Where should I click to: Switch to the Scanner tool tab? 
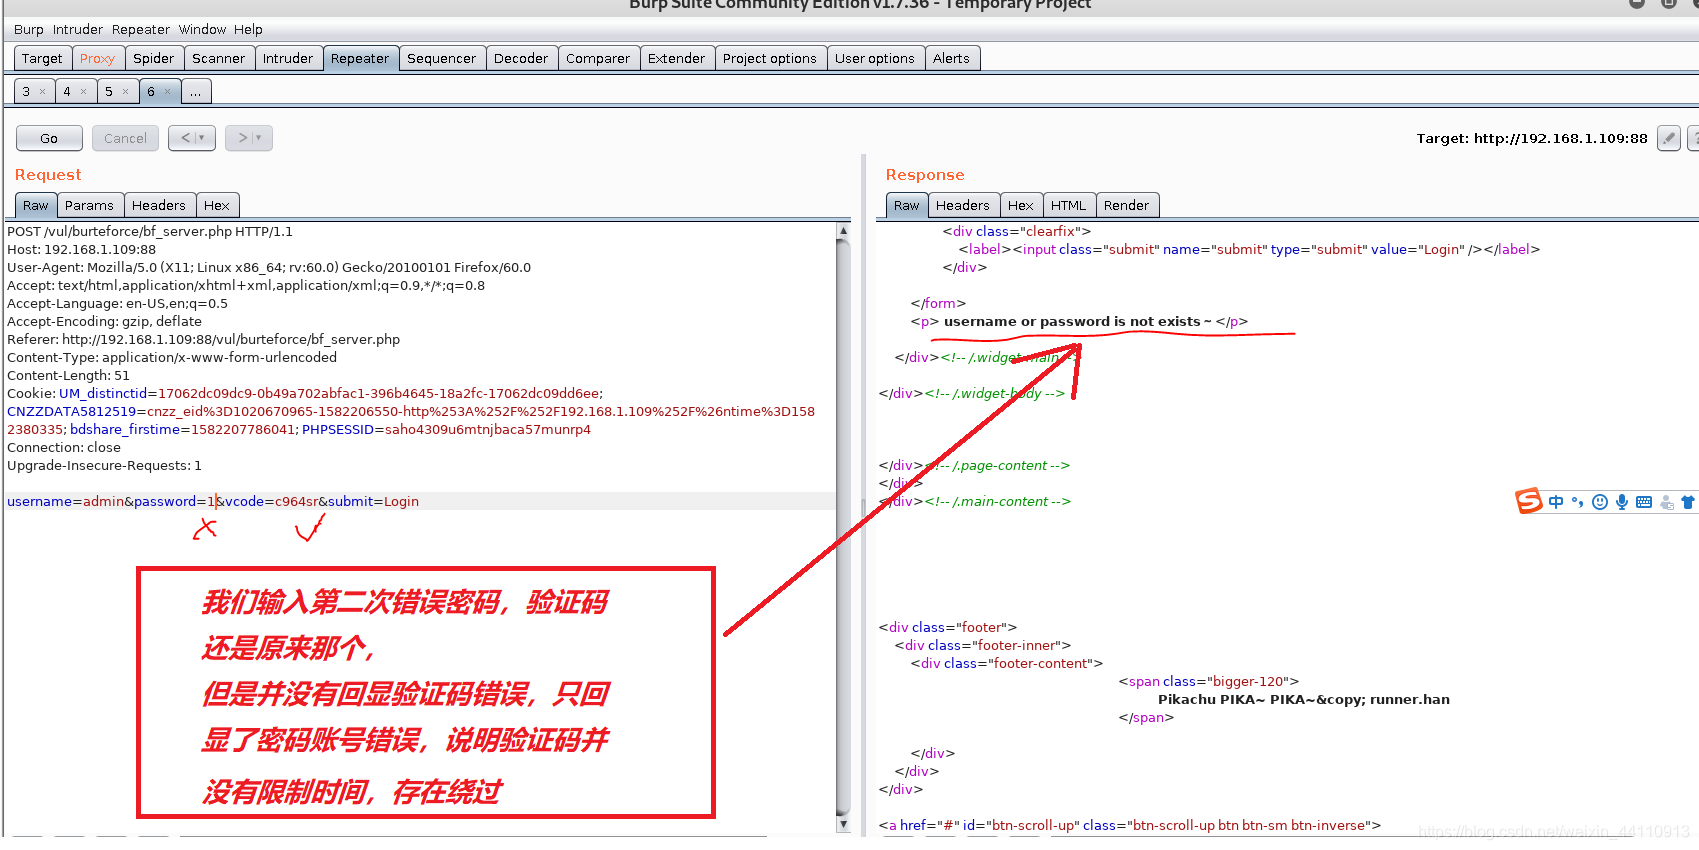click(x=219, y=58)
